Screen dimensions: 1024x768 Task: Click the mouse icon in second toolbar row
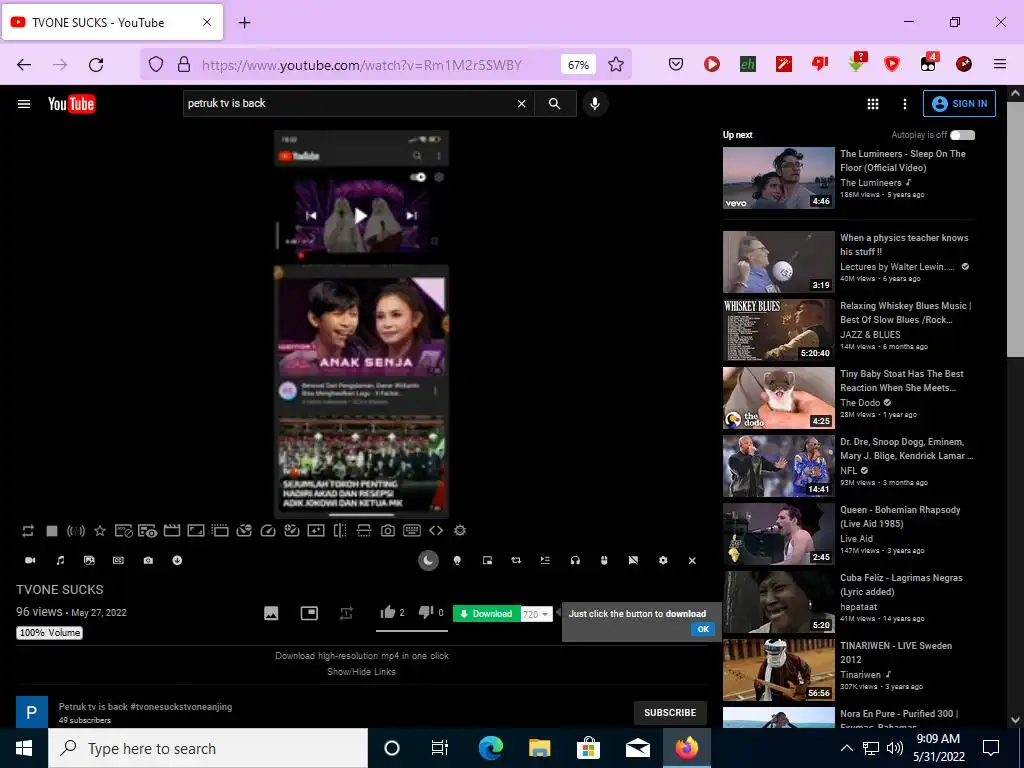604,560
